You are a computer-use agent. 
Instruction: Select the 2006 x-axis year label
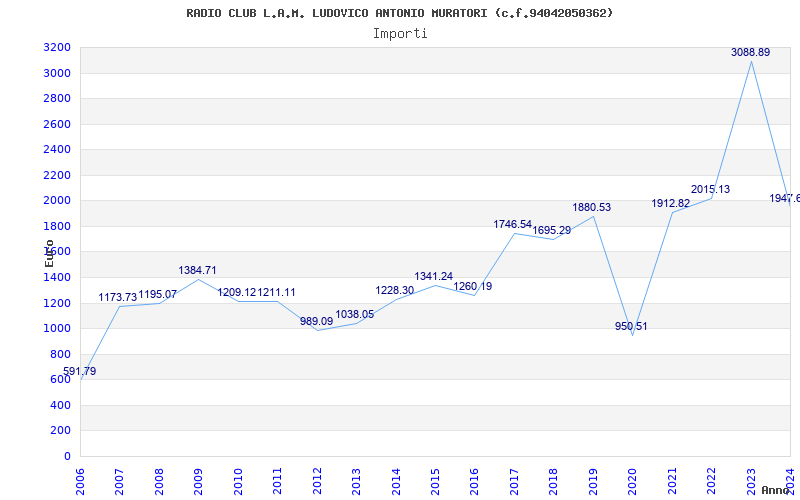coord(80,481)
